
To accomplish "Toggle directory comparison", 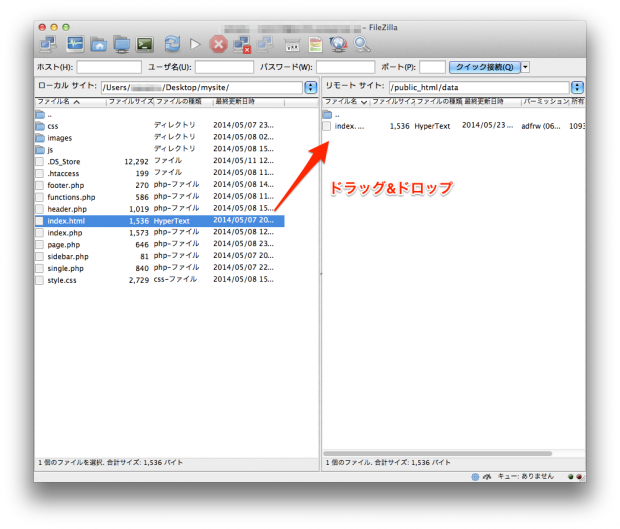I will pos(315,44).
